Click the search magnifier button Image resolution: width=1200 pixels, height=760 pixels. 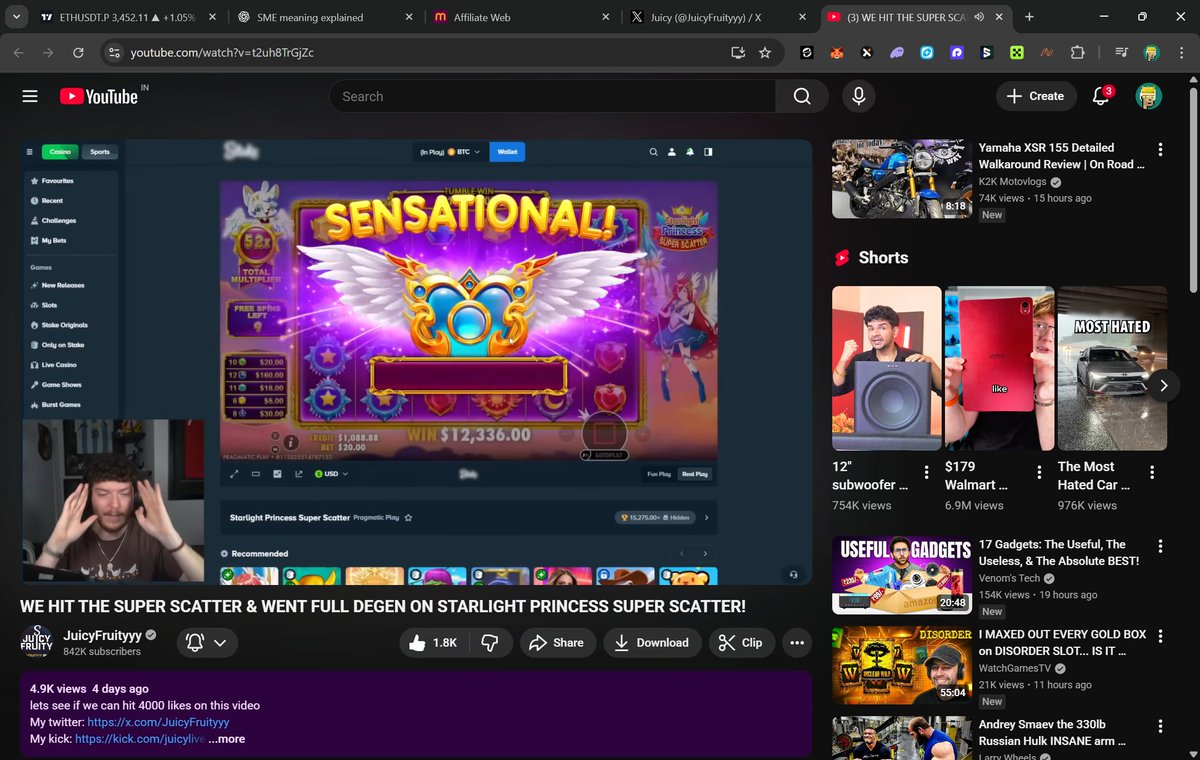pos(802,96)
